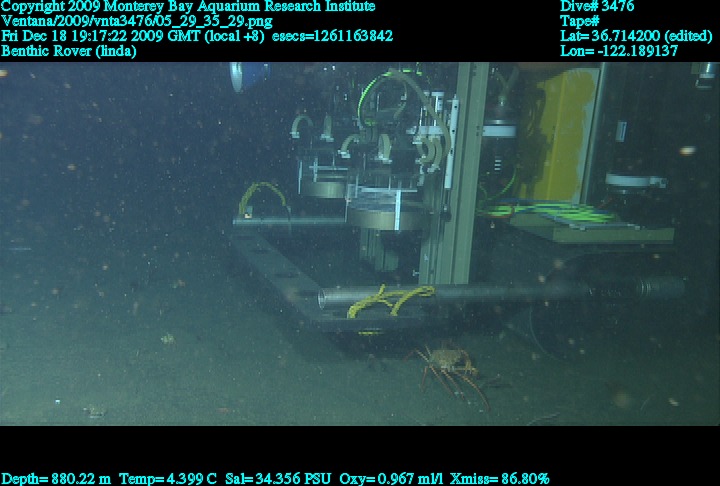Select the "Dive# 3476" text

(597, 7)
